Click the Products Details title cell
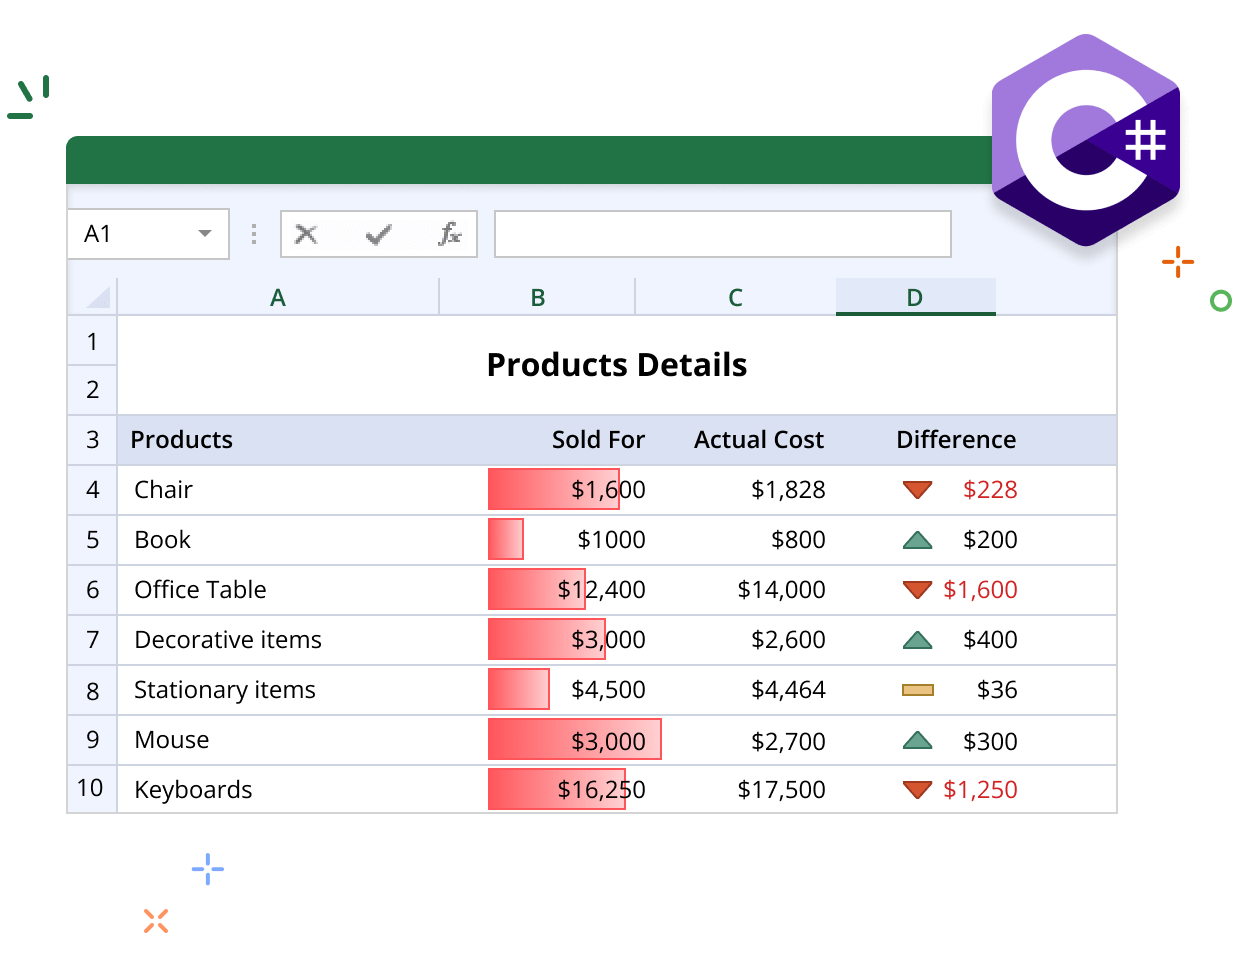 (x=616, y=365)
